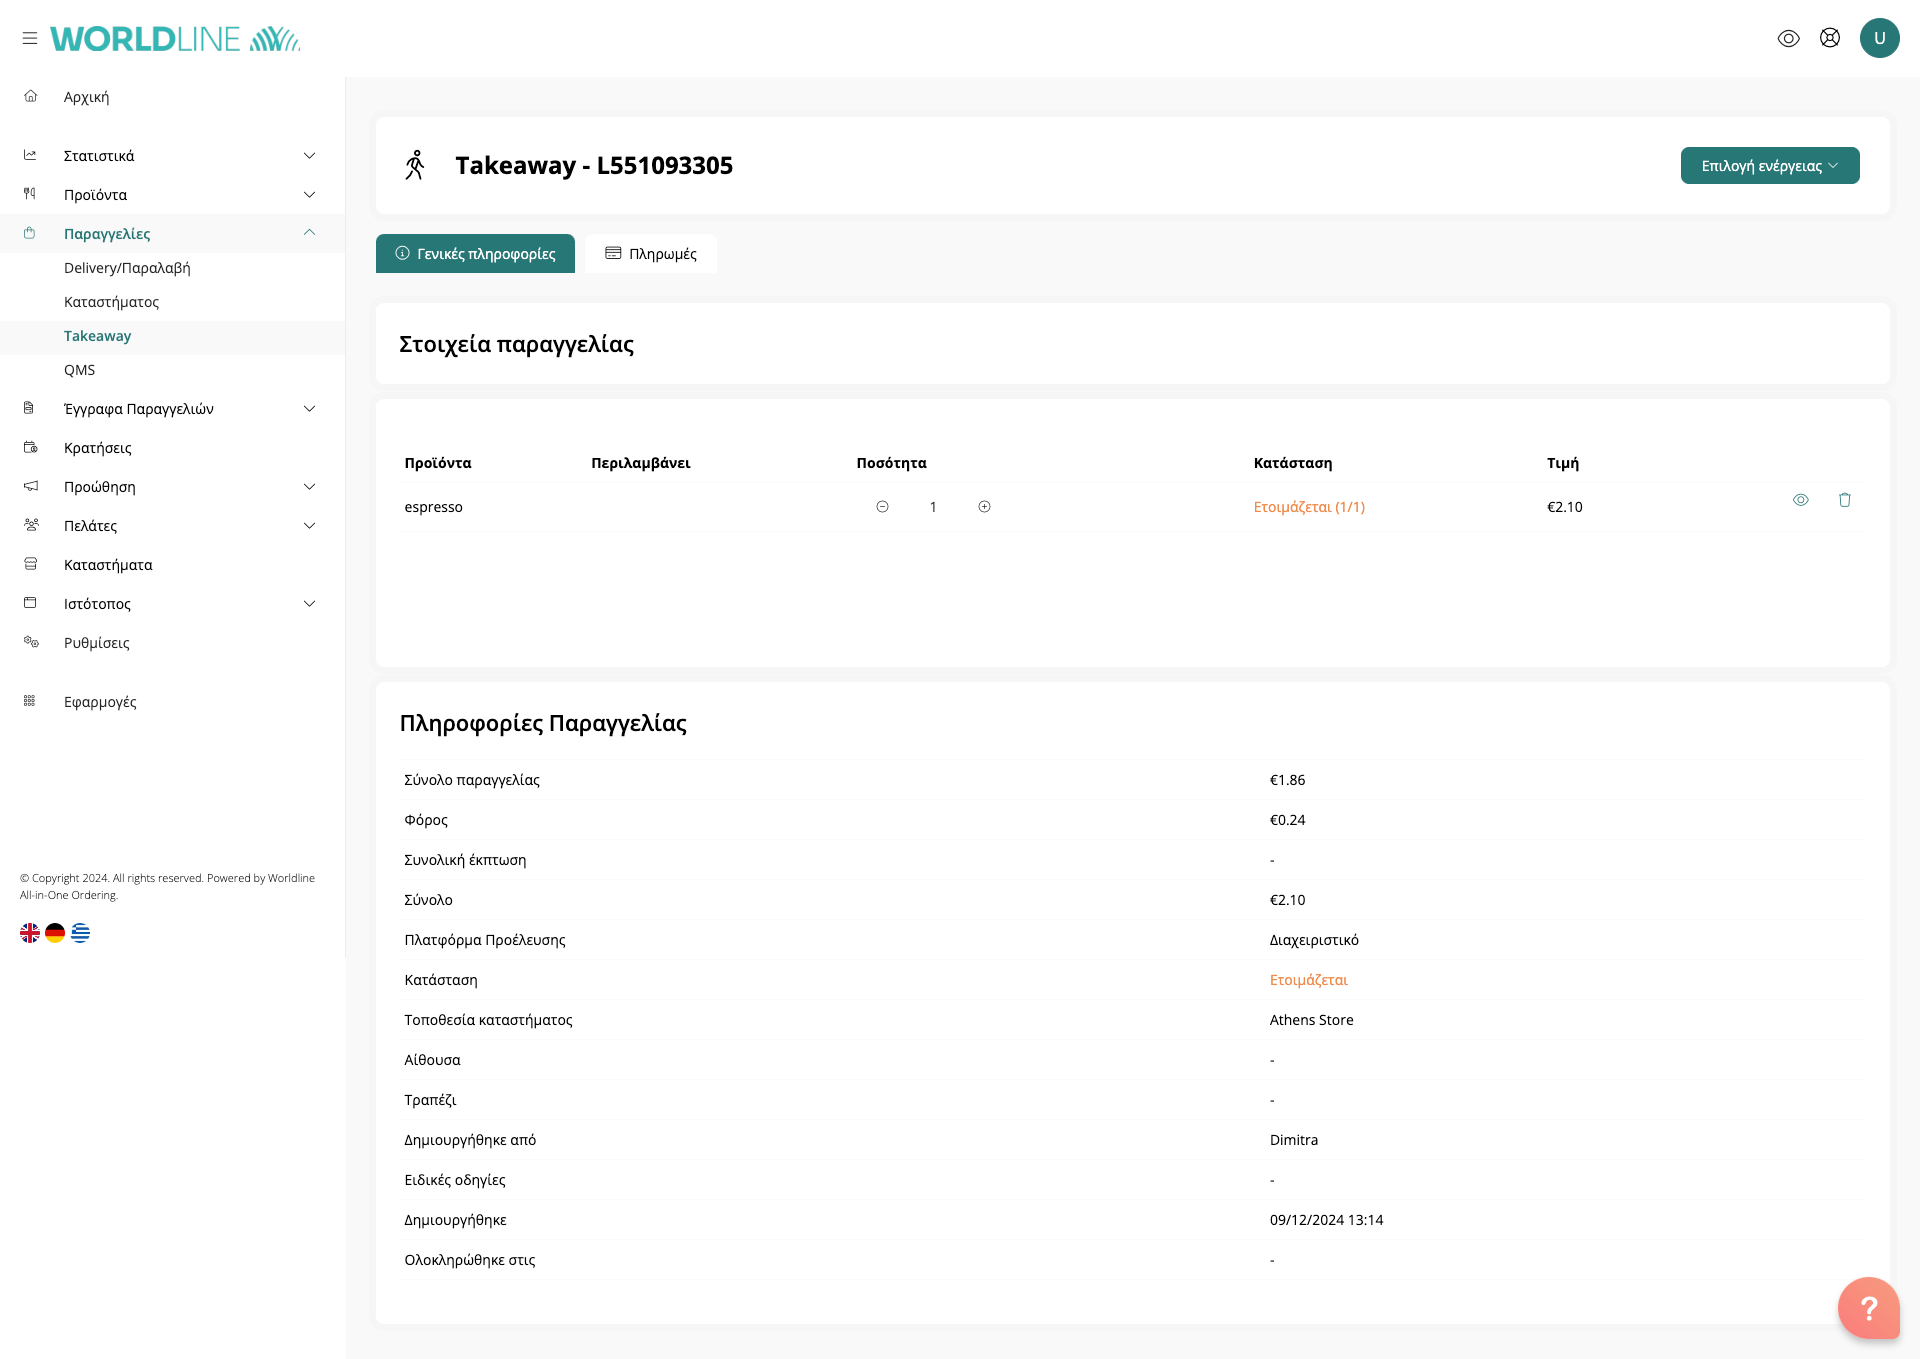Viewport: 1920px width, 1359px height.
Task: Open the user avatar menu
Action: (x=1879, y=38)
